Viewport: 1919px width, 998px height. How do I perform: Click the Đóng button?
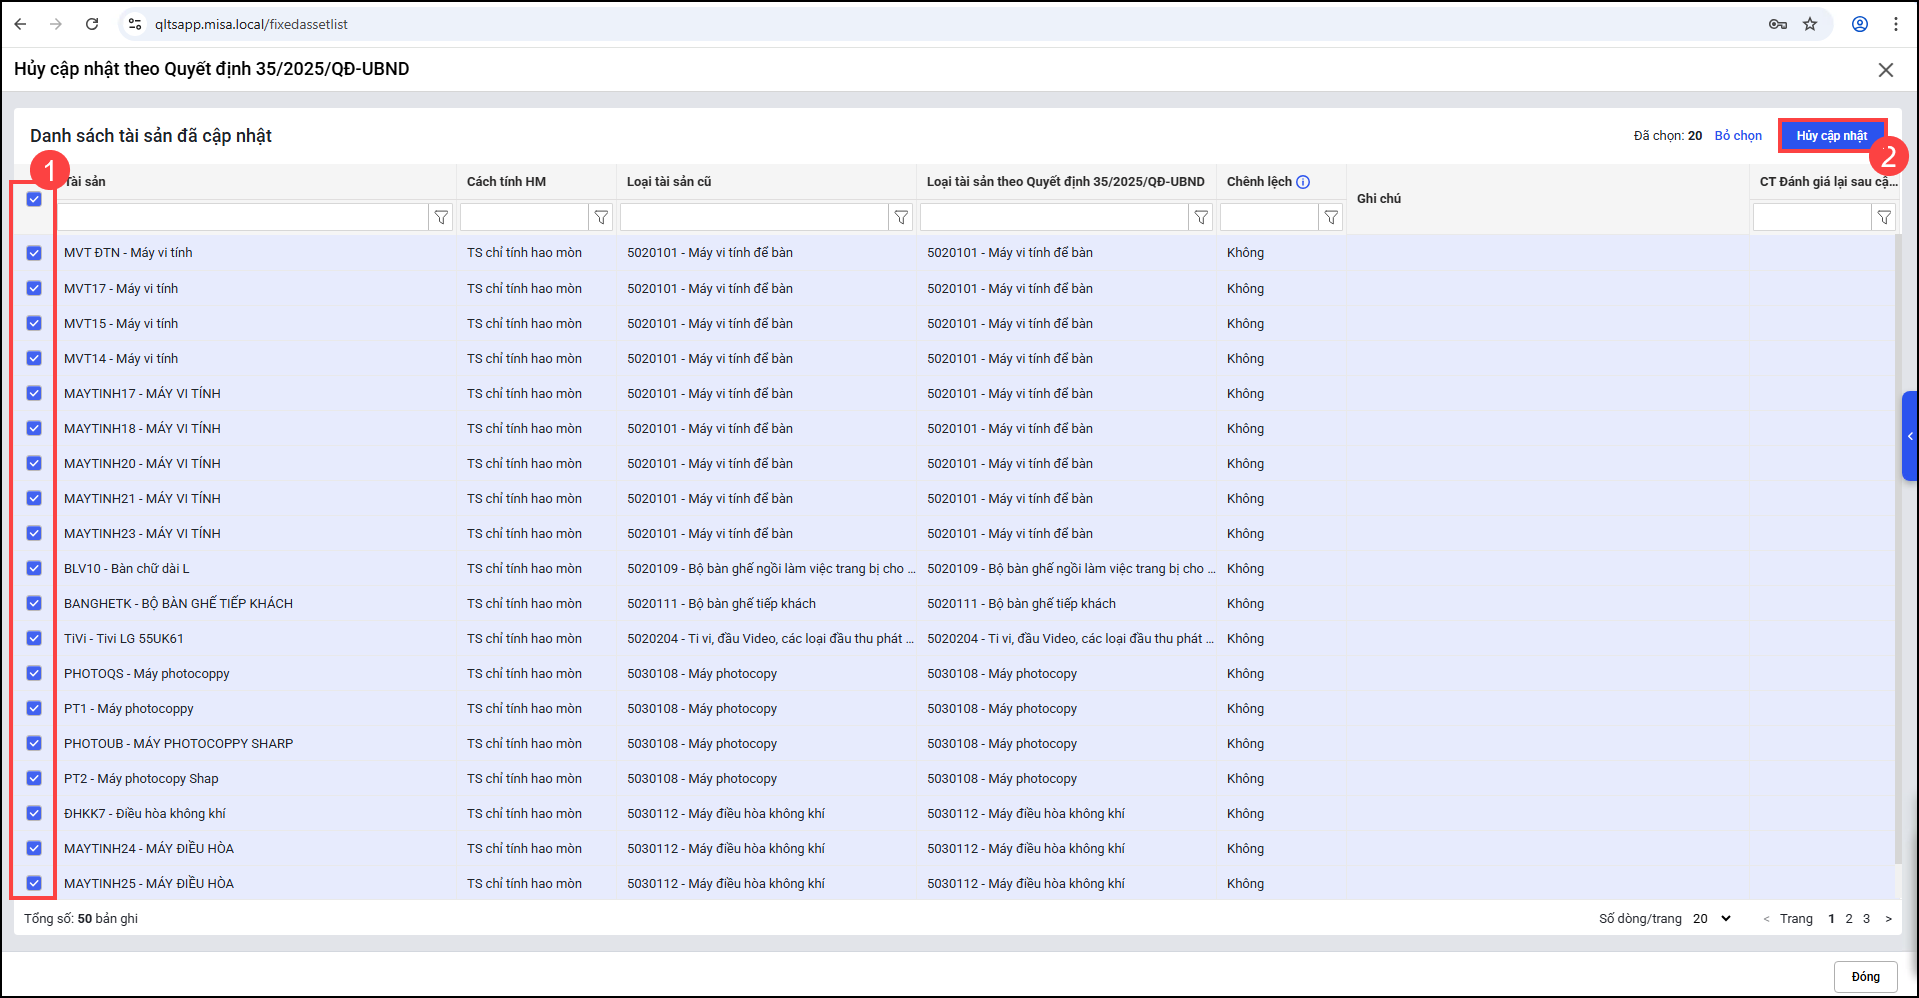[1865, 976]
